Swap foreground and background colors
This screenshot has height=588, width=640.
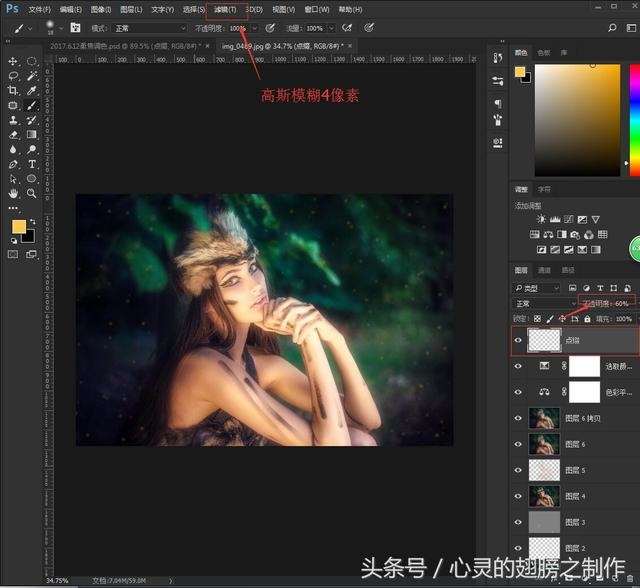coord(33,222)
